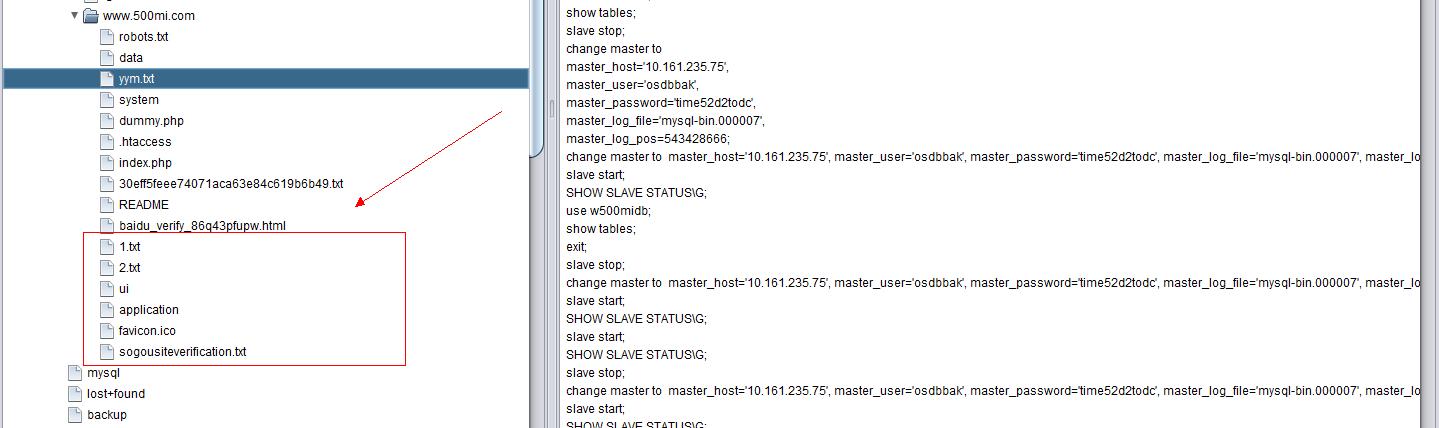Click the .htaccess file icon
1439x428 pixels.
tap(107, 142)
